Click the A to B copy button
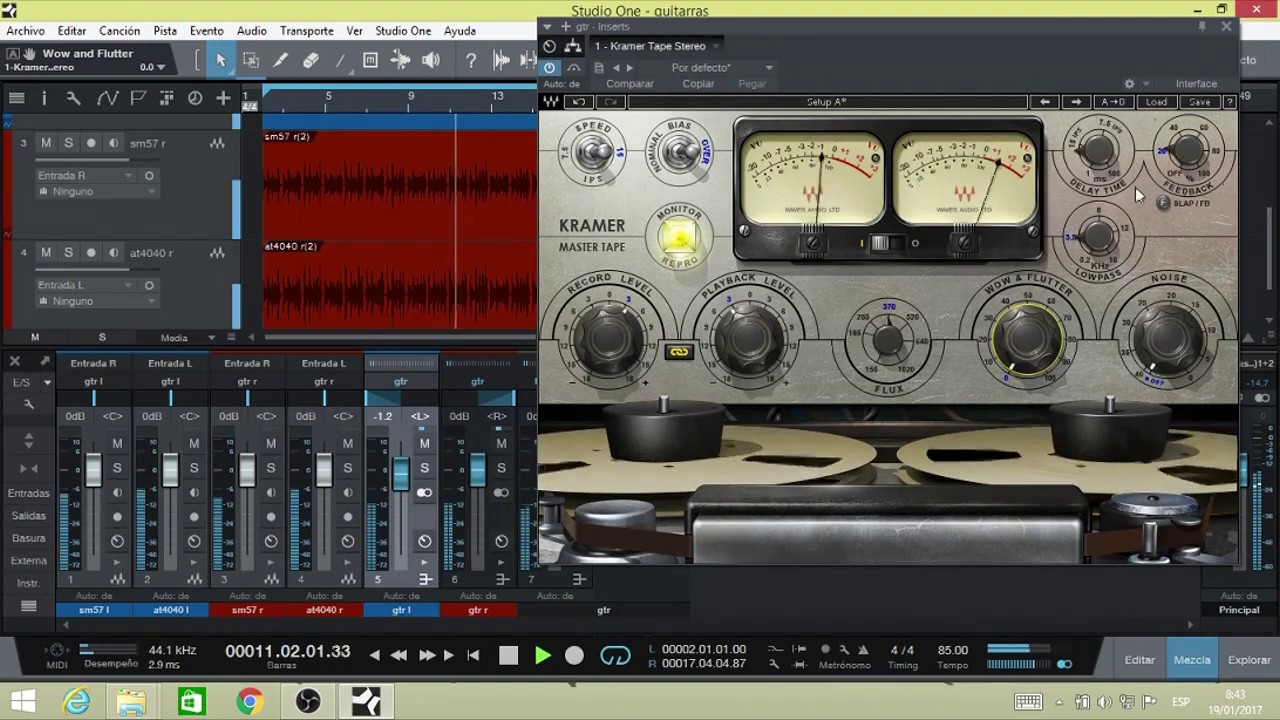Viewport: 1280px width, 720px height. (x=1112, y=102)
